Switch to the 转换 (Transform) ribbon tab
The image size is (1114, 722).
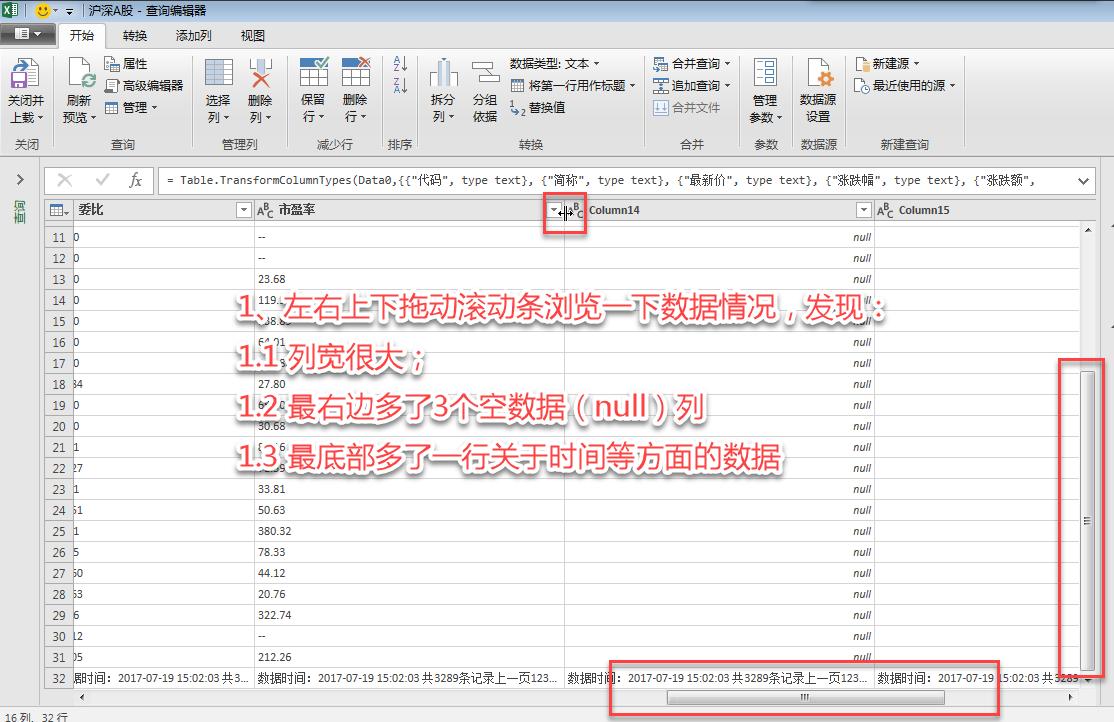133,35
